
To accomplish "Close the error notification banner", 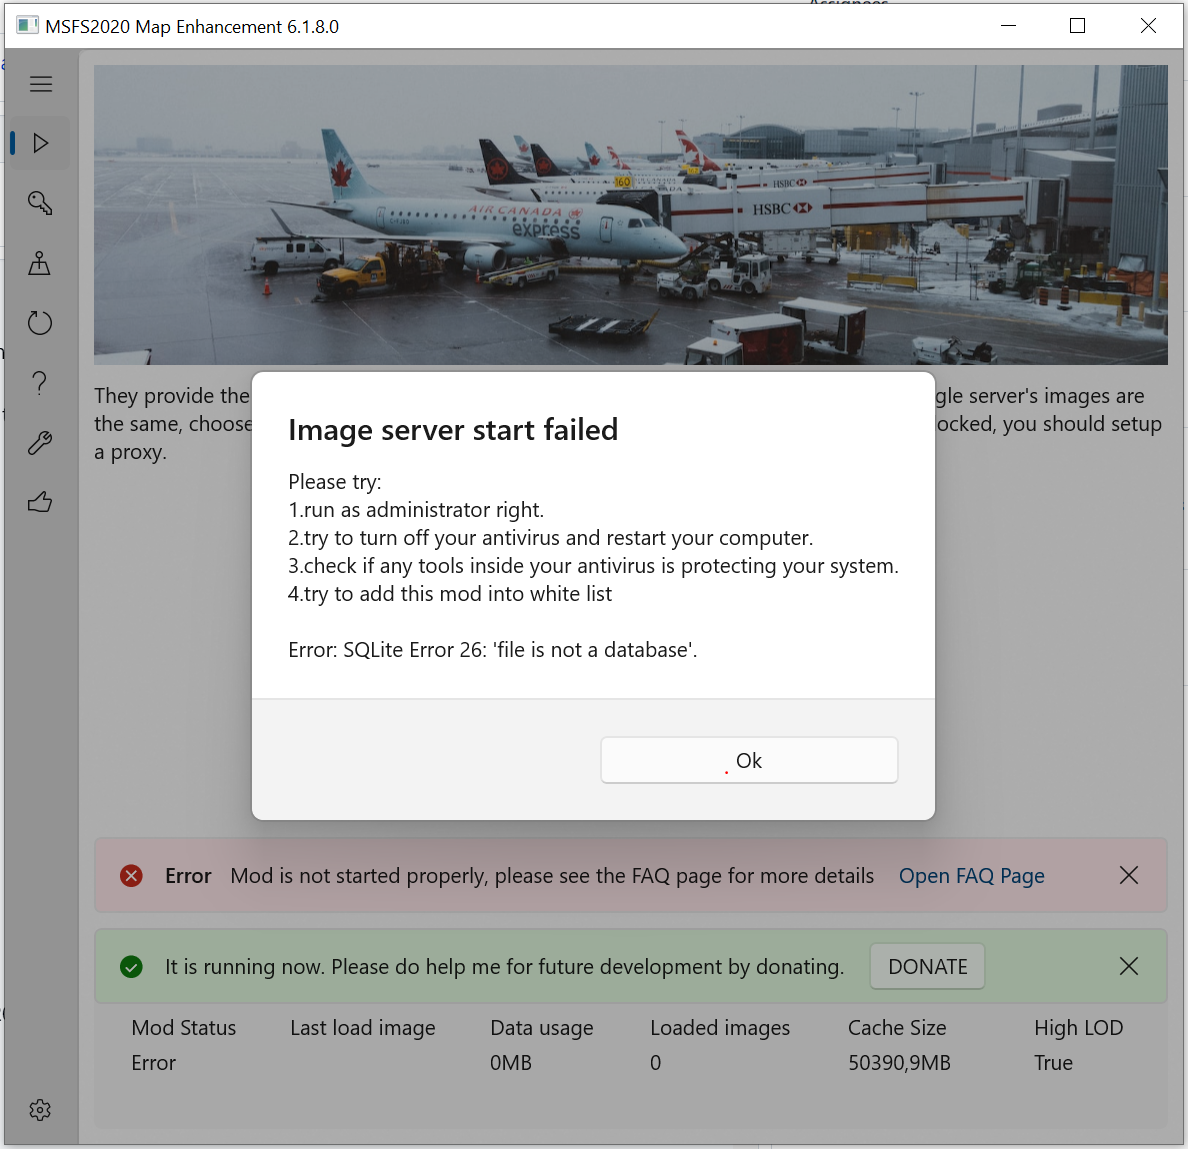I will (1129, 875).
